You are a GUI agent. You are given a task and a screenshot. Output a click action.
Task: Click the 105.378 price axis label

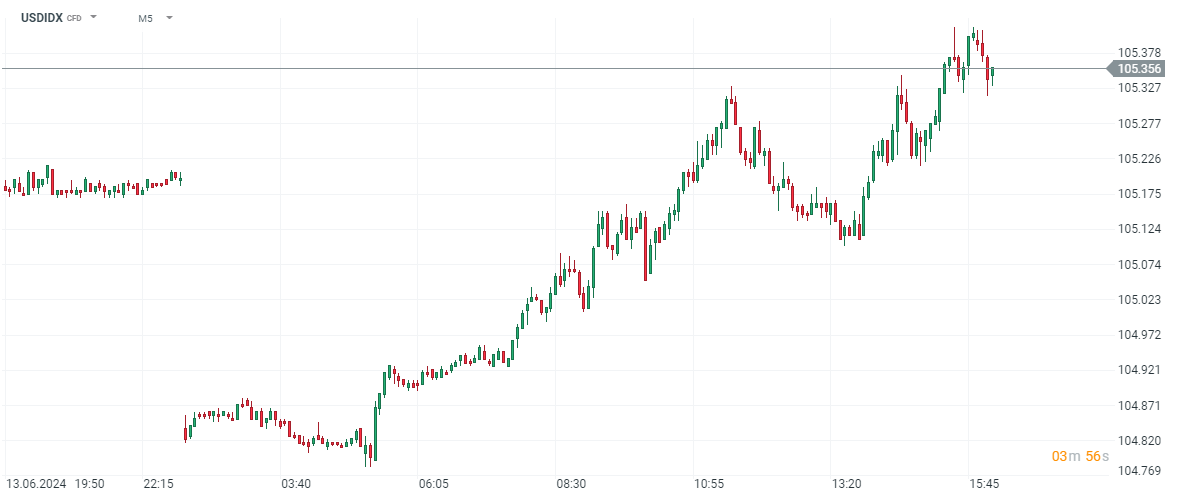(1139, 53)
